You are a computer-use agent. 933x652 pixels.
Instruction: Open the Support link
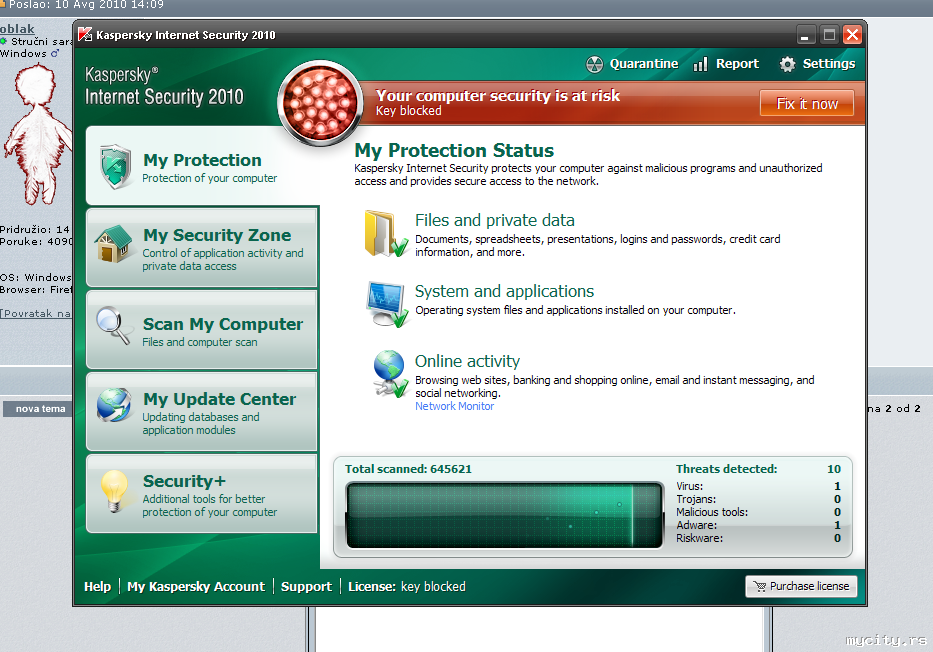click(306, 587)
